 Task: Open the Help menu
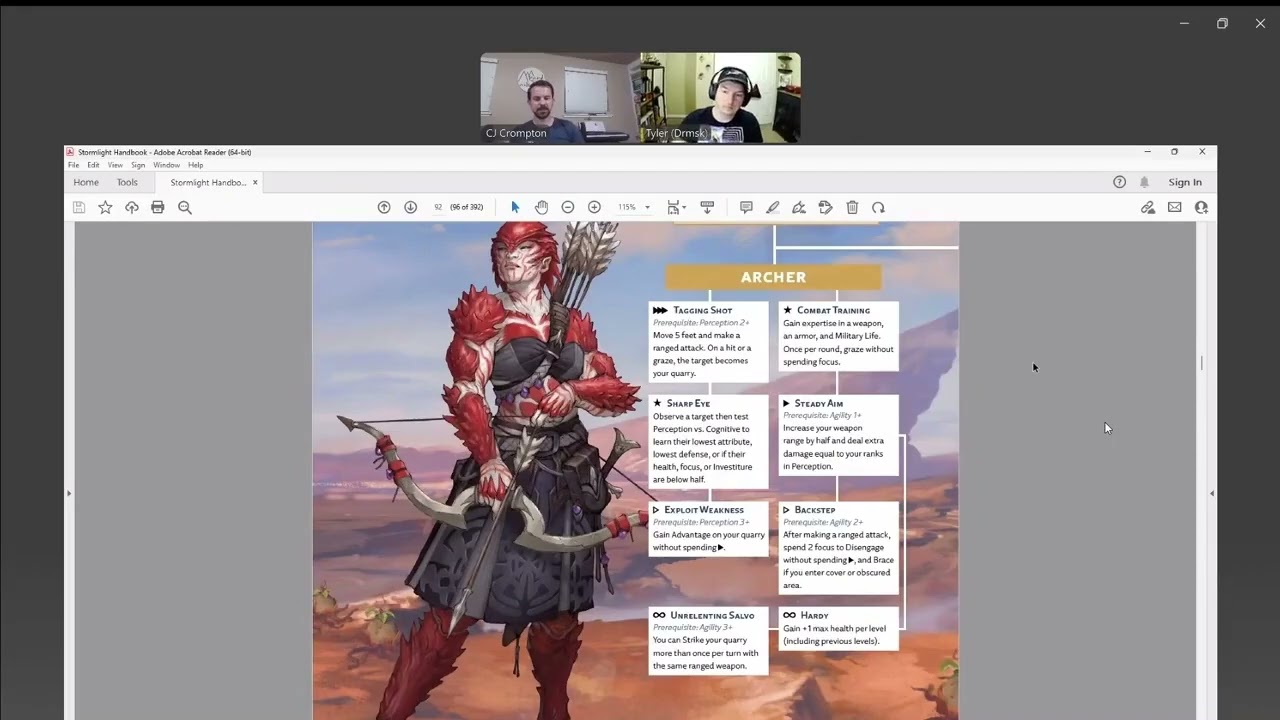195,165
